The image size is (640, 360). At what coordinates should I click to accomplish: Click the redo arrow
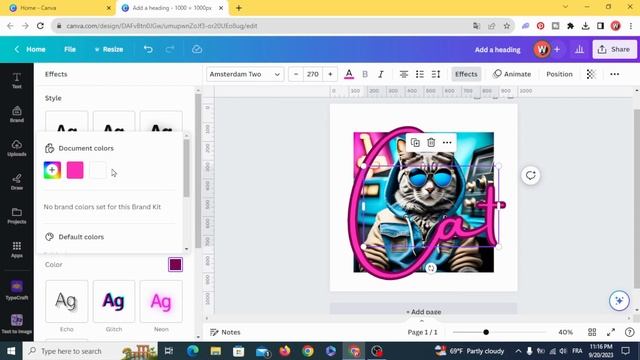170,49
